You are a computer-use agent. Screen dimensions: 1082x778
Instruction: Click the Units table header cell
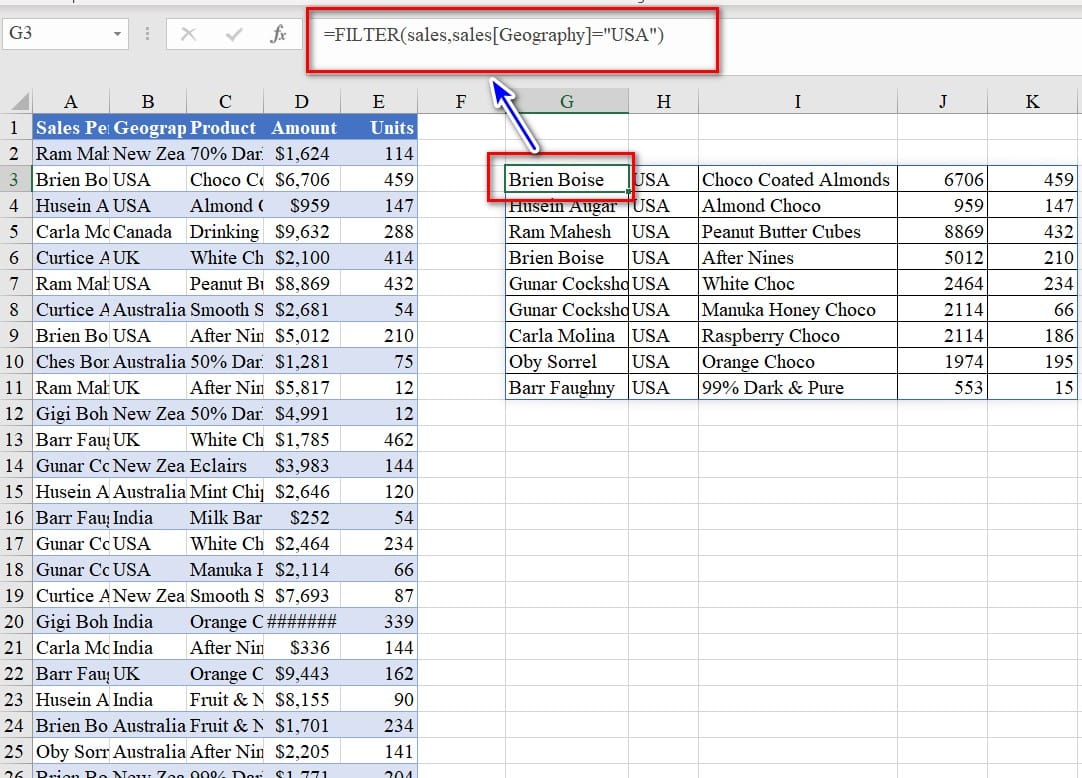coord(379,128)
